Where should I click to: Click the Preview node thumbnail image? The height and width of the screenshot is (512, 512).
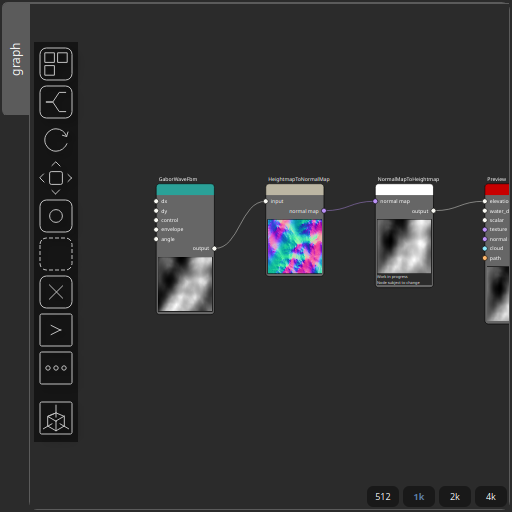pyautogui.click(x=498, y=294)
